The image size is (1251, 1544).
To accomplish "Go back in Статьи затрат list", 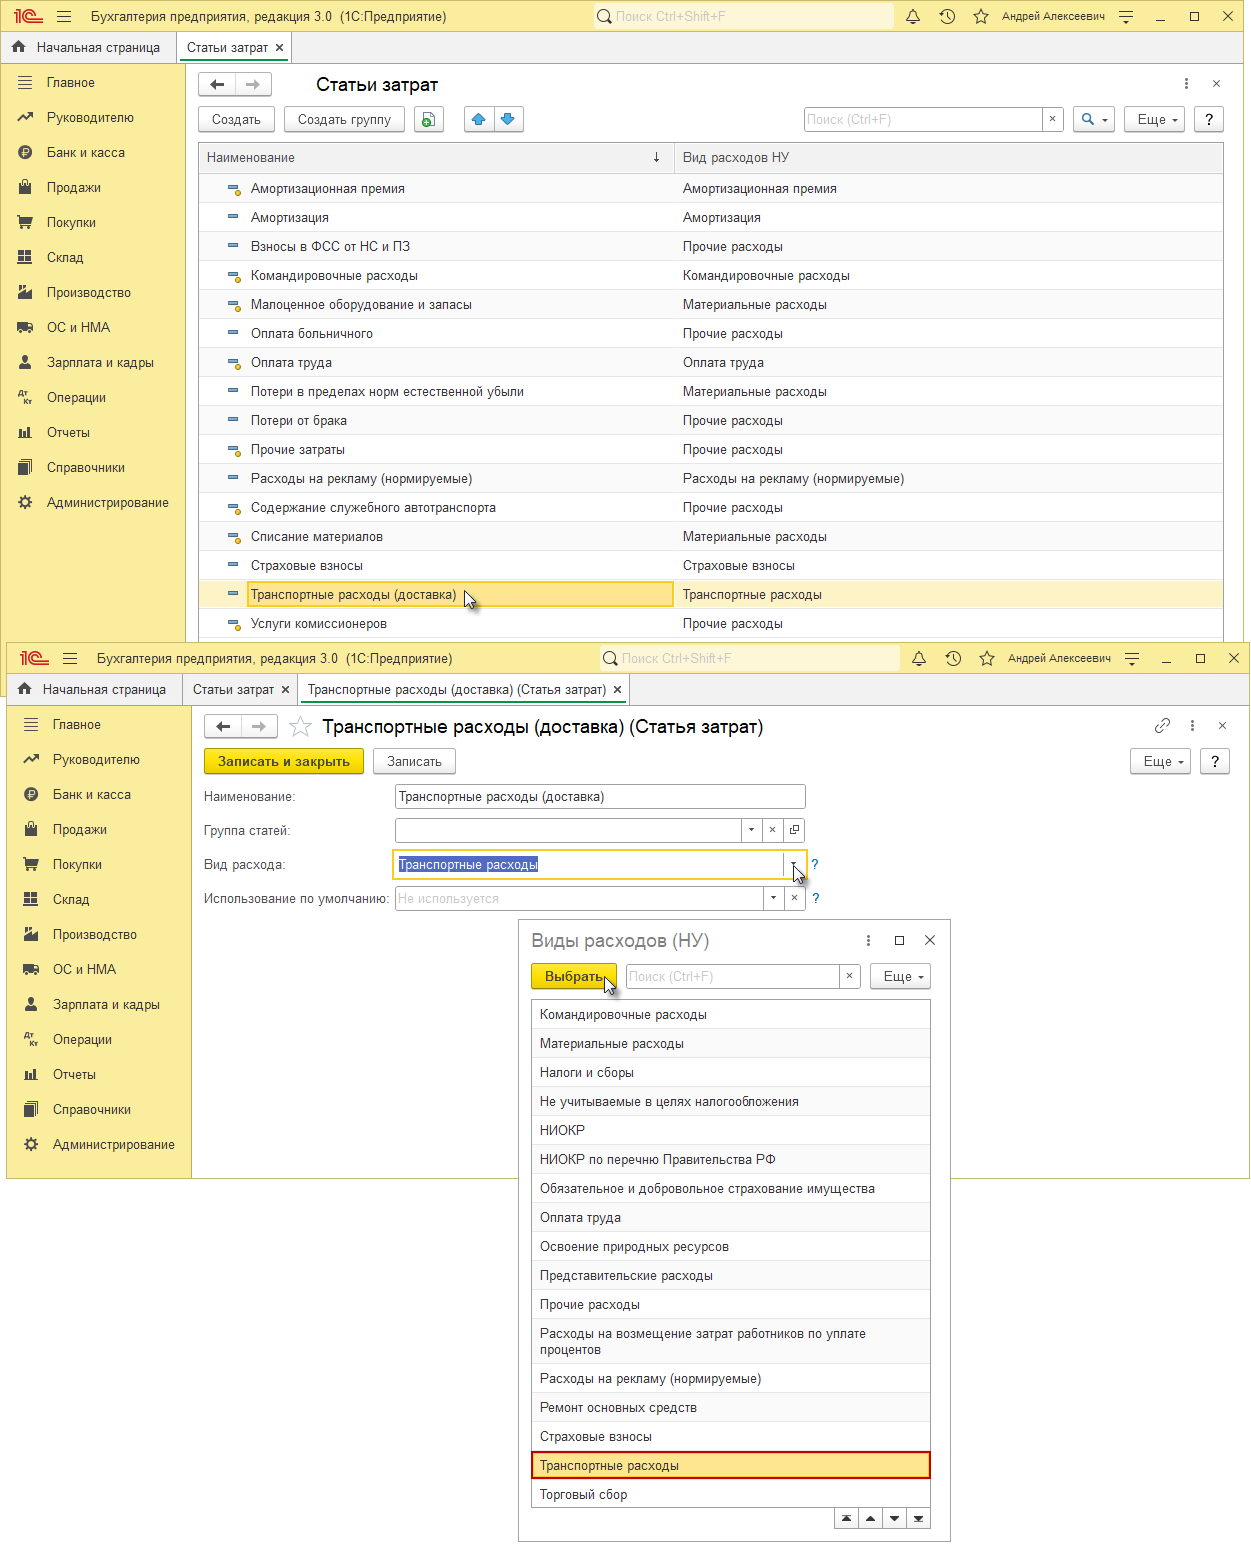I will coord(217,84).
